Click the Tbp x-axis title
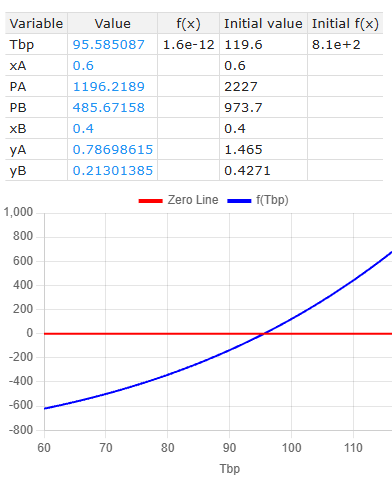 pyautogui.click(x=230, y=468)
